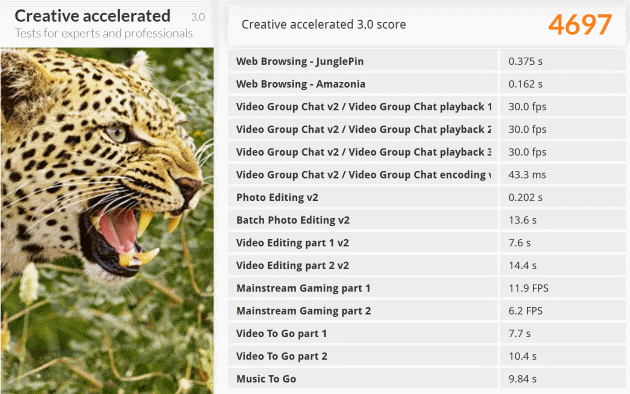Image resolution: width=630 pixels, height=394 pixels.
Task: Click the 6.2 FPS value
Action: tap(525, 311)
